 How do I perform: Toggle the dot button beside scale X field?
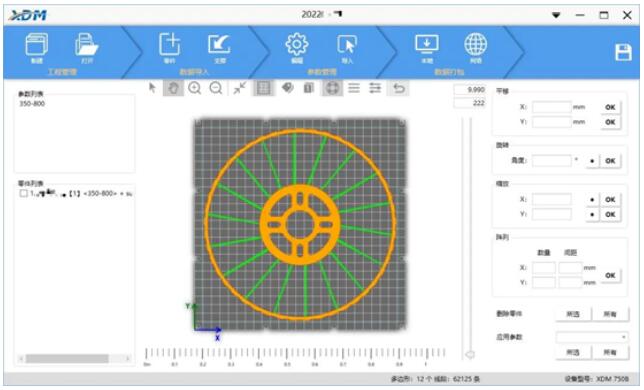592,200
